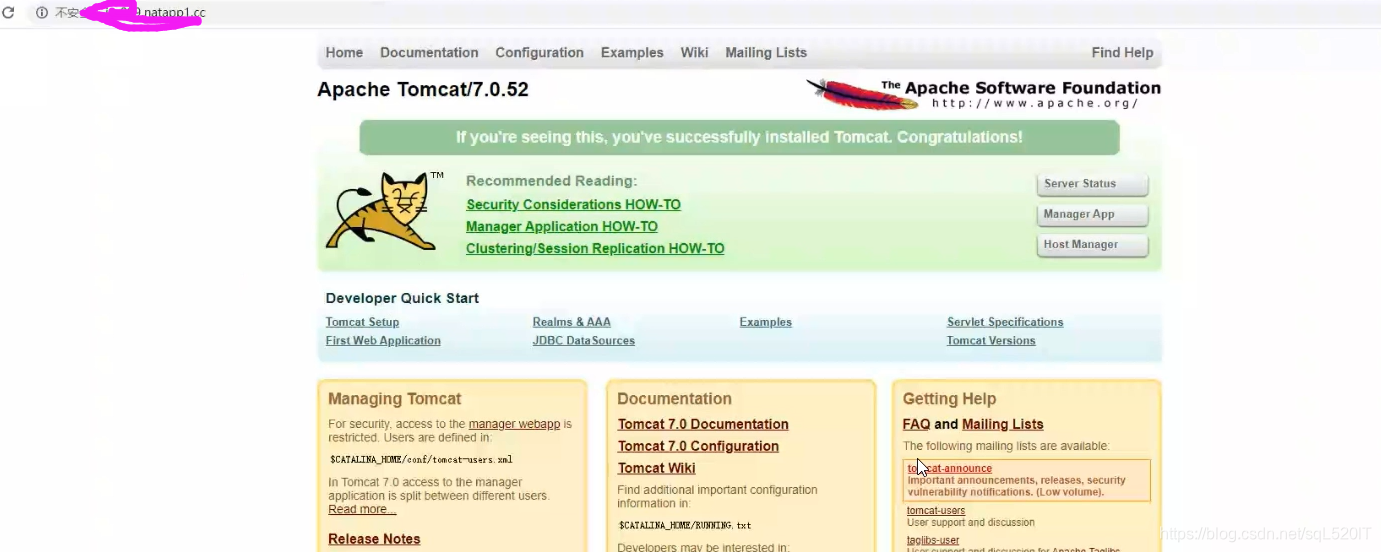Open Tomcat 7.0 Configuration link
The image size is (1381, 552).
[698, 447]
